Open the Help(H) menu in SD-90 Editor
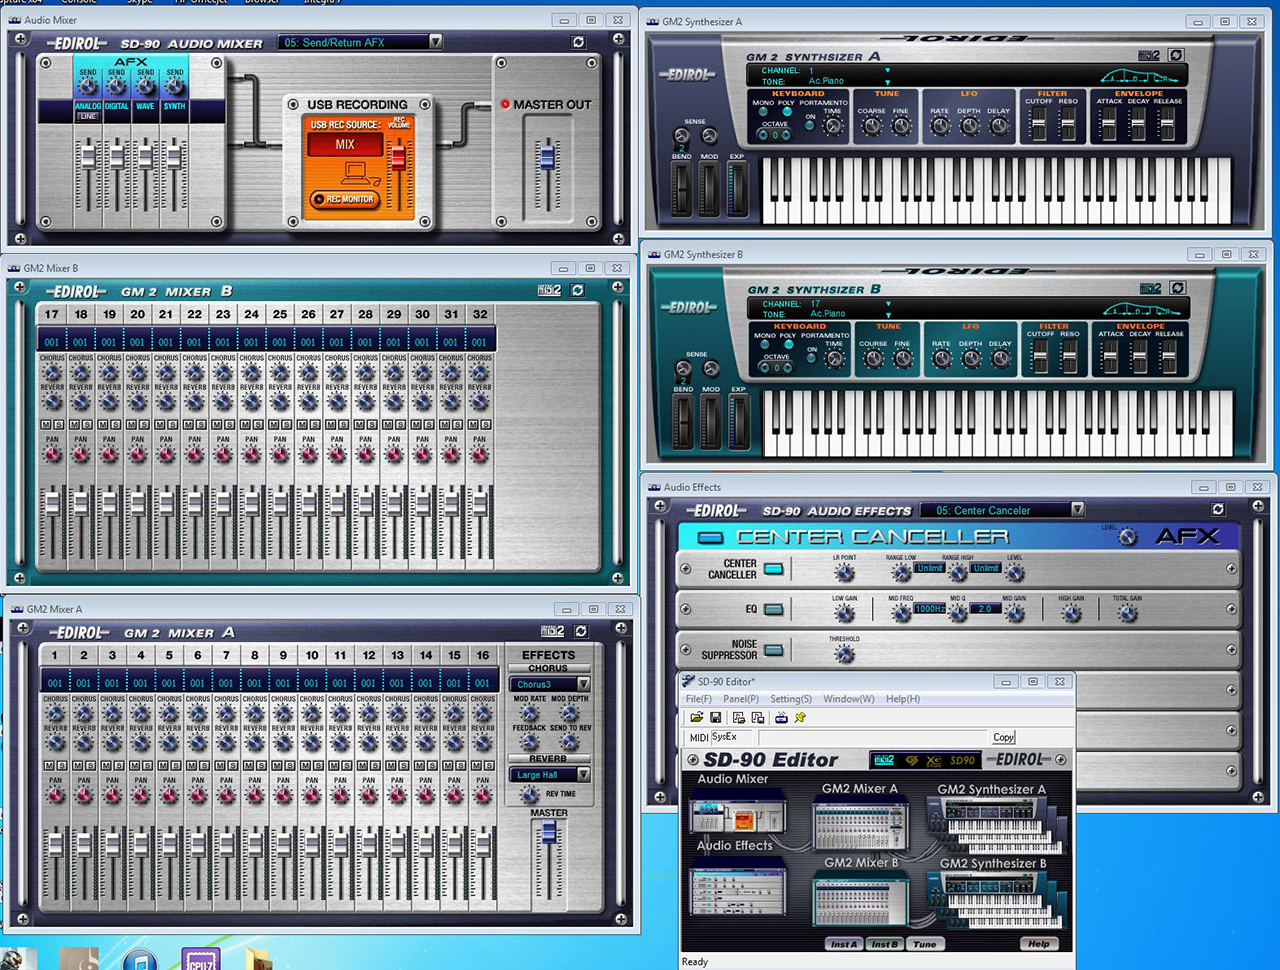 903,699
